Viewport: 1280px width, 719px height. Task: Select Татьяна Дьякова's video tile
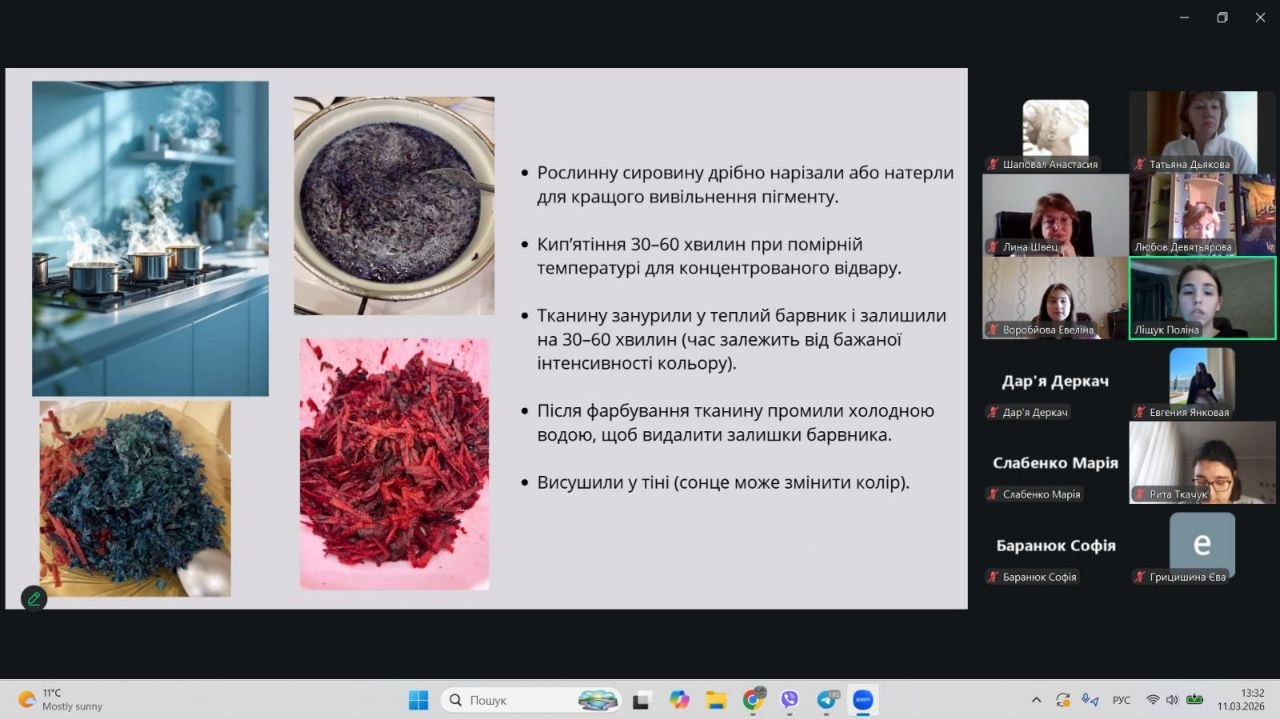1202,131
